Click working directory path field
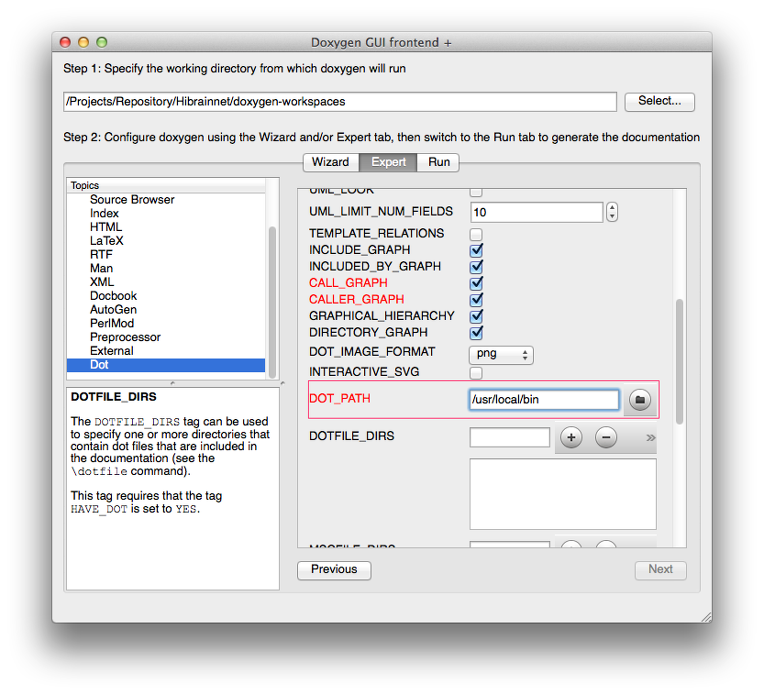This screenshot has width=764, height=695. click(340, 101)
